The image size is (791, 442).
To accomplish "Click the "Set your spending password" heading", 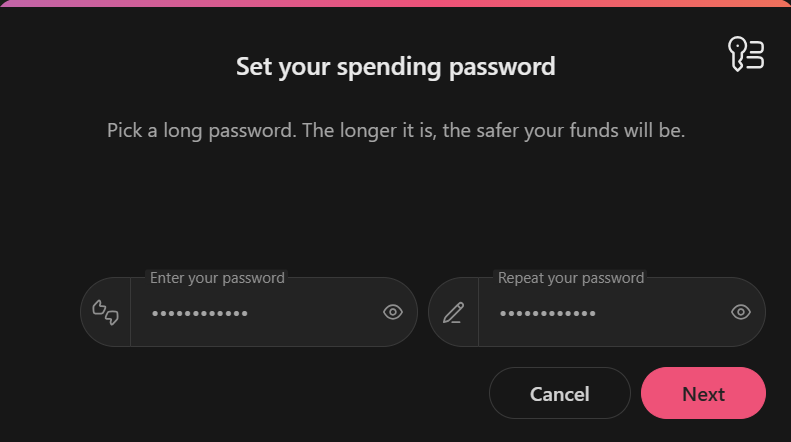I will pos(395,67).
